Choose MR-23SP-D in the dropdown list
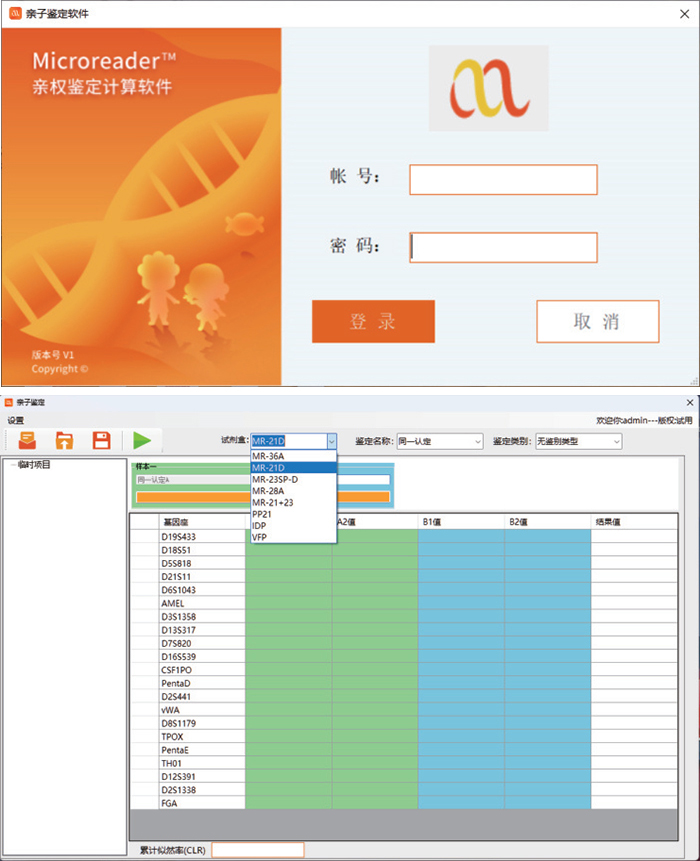This screenshot has height=861, width=700. click(275, 479)
